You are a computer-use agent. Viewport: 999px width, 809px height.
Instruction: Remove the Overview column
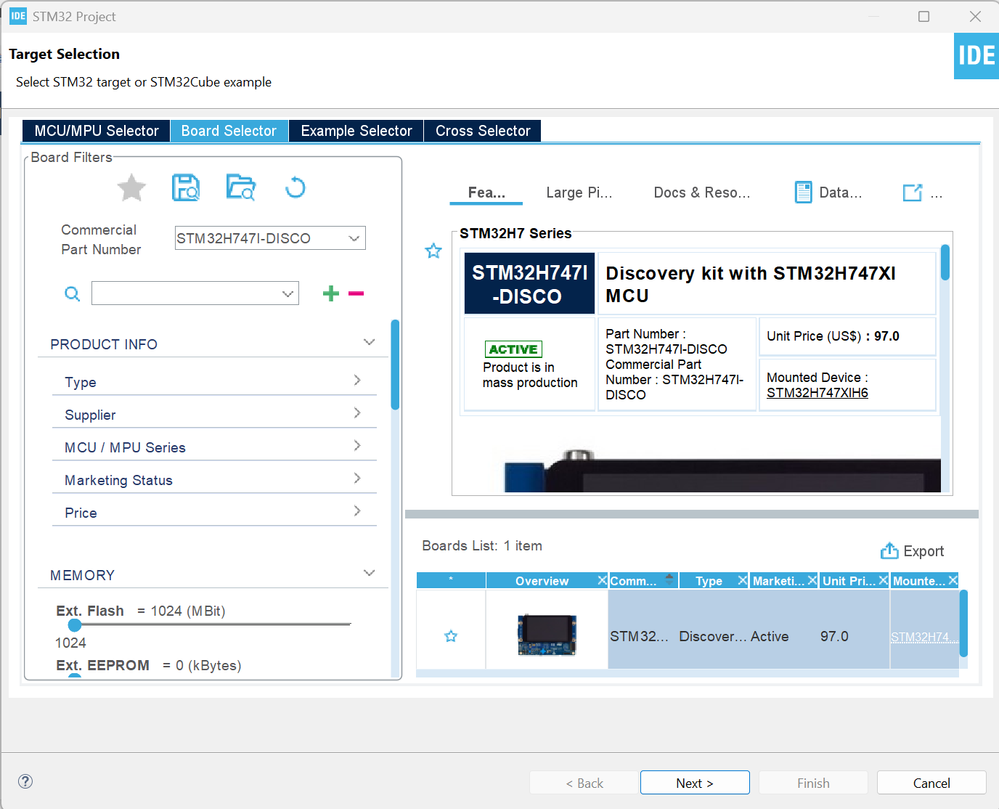(x=602, y=580)
